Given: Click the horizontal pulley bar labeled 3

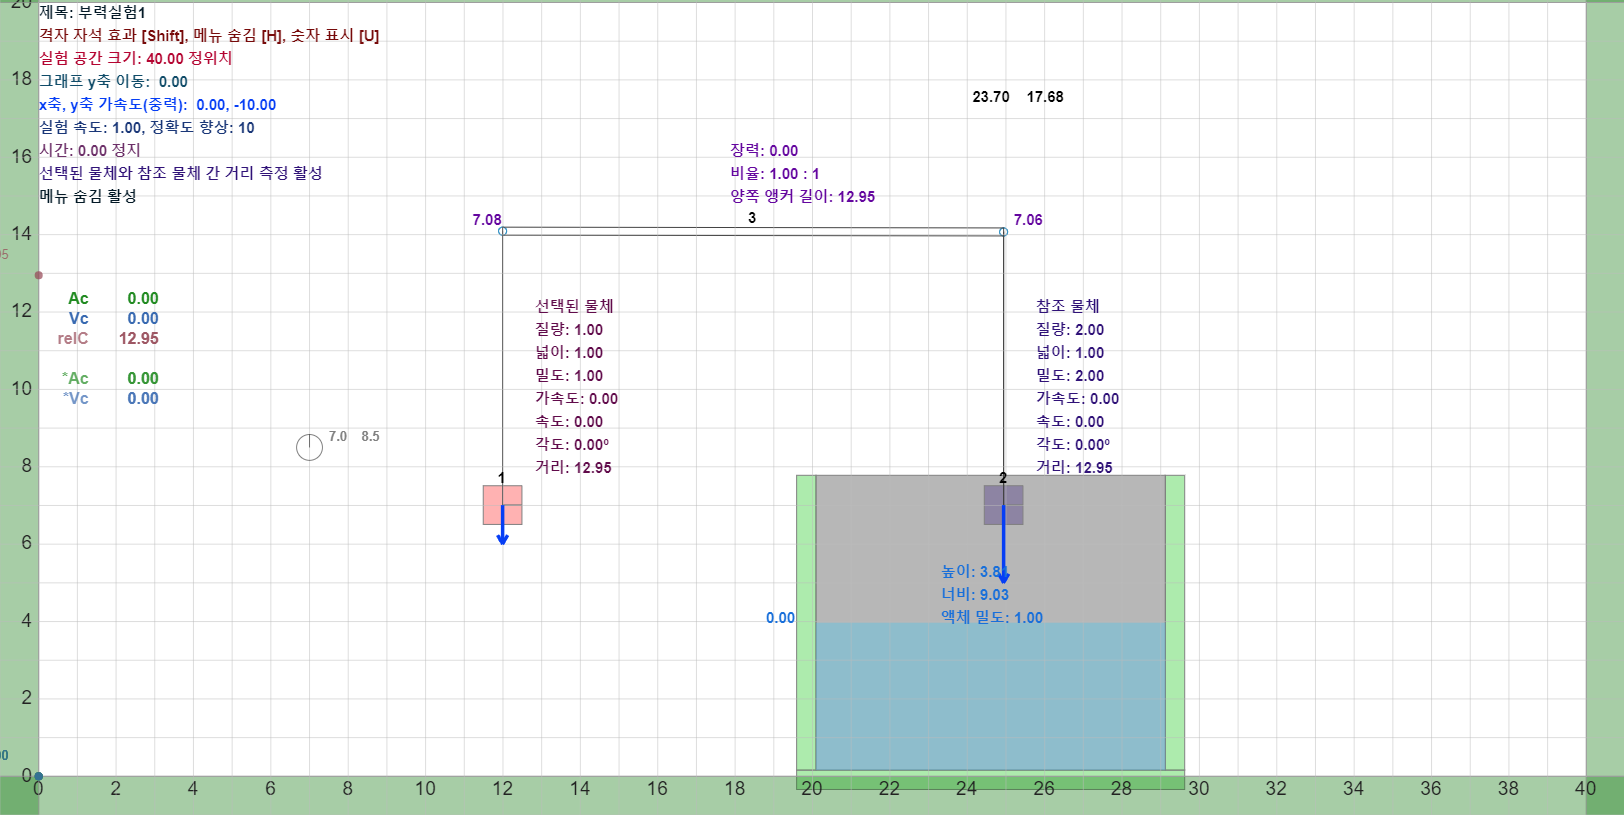Looking at the screenshot, I should pos(753,231).
